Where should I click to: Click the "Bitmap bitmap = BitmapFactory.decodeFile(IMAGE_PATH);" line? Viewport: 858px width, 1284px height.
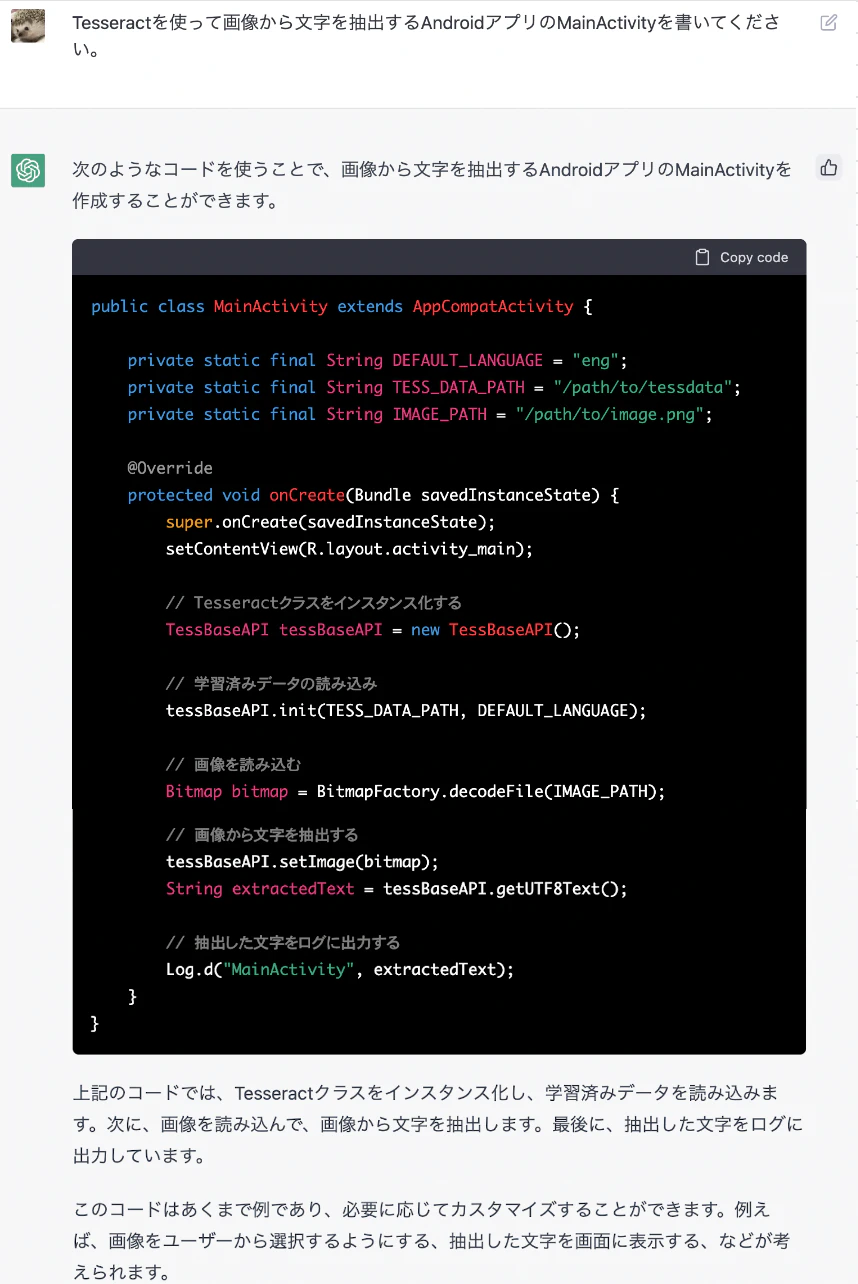point(416,792)
